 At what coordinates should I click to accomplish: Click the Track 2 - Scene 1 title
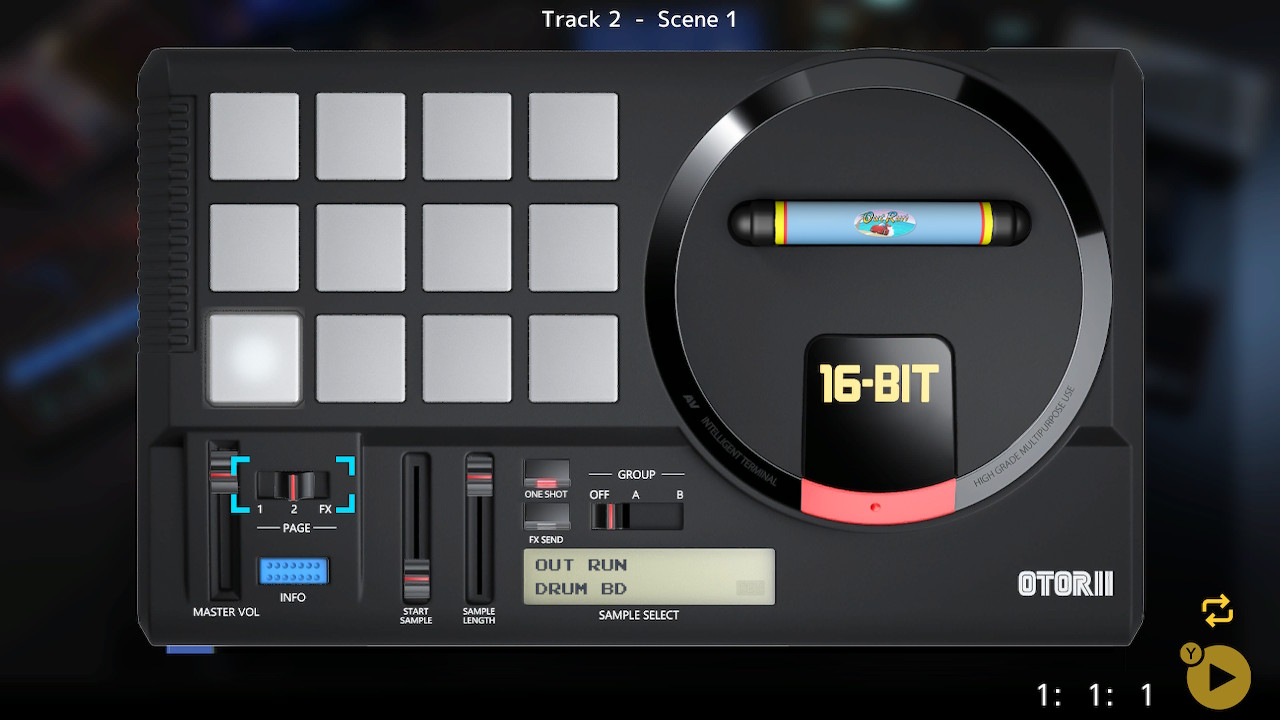(x=639, y=18)
